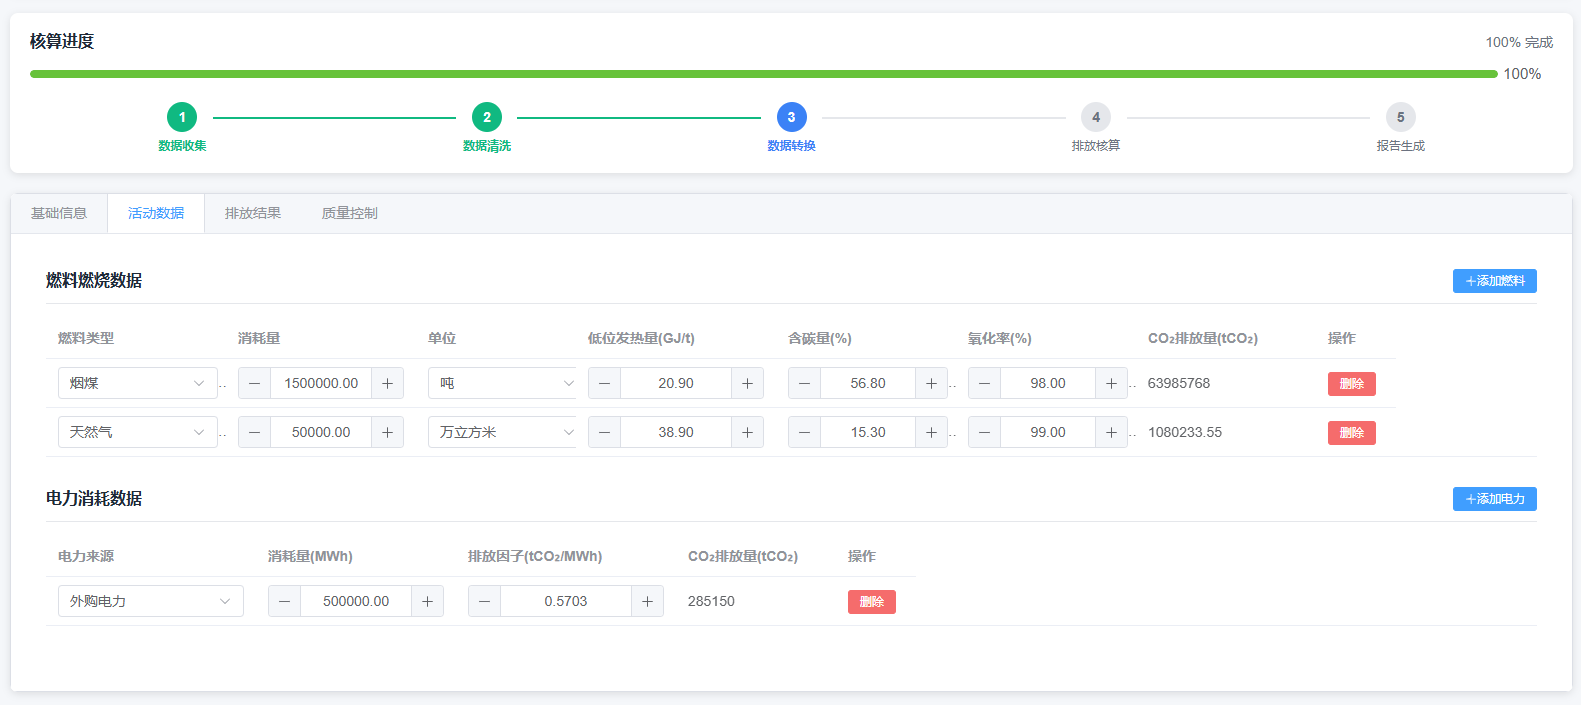This screenshot has height=705, width=1581.
Task: Select the 活动数据 tab
Action: pyautogui.click(x=156, y=213)
